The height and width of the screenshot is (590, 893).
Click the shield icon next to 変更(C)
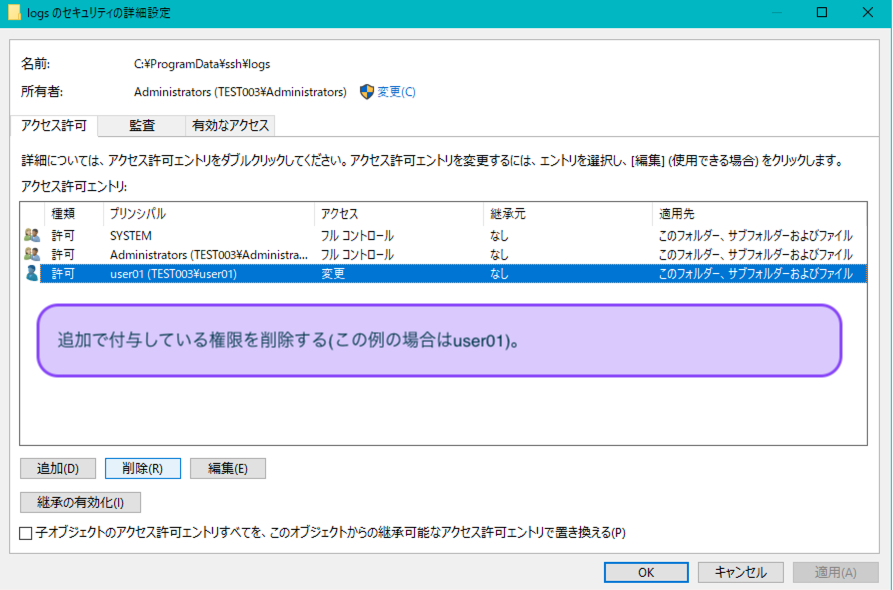coord(366,92)
